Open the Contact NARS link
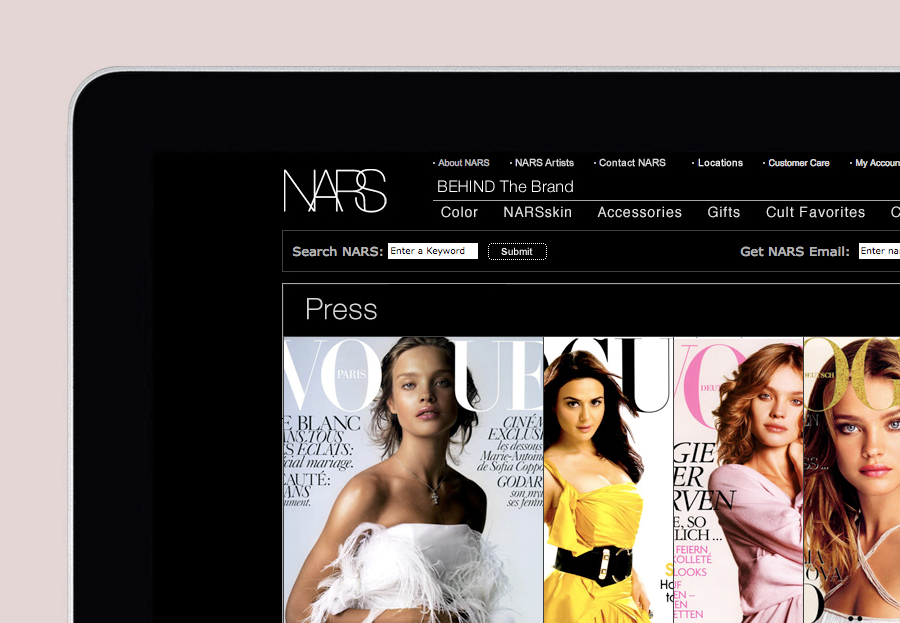This screenshot has width=900, height=623. point(632,163)
